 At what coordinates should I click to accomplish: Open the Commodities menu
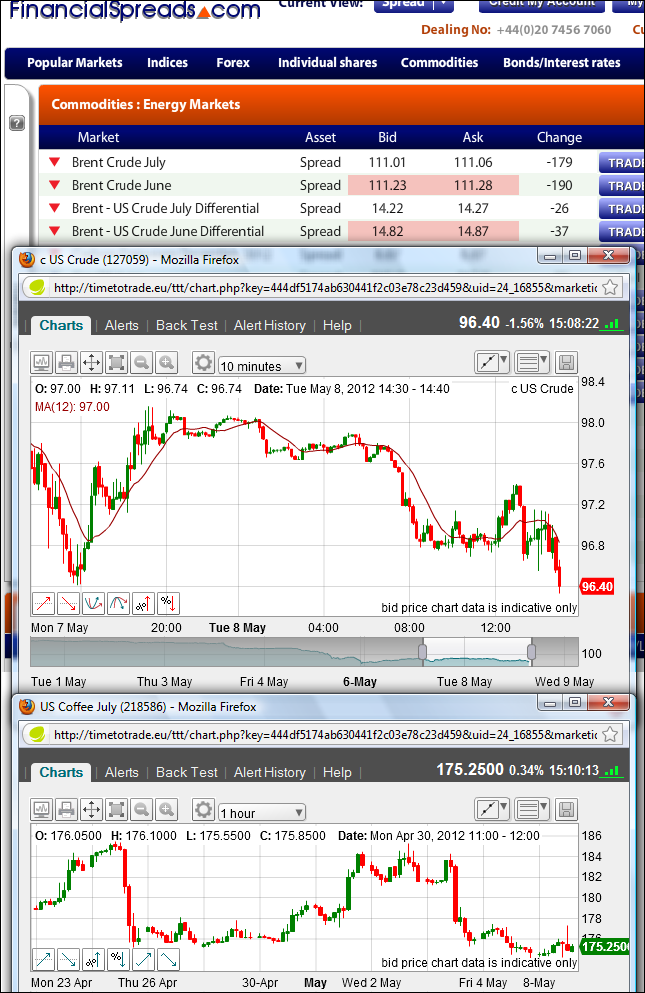coord(439,63)
